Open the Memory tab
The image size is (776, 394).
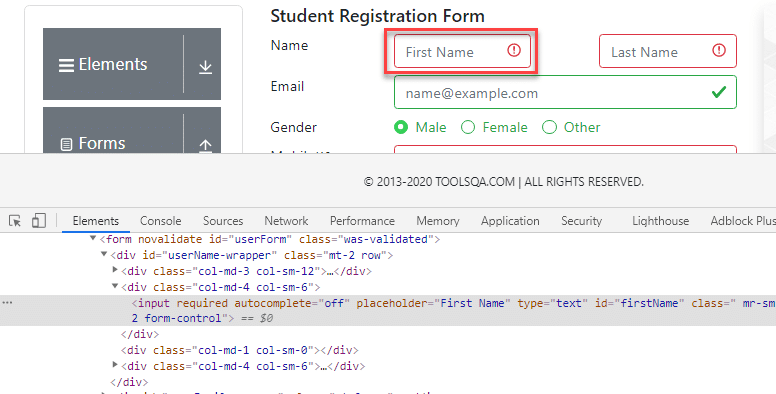pyautogui.click(x=437, y=221)
